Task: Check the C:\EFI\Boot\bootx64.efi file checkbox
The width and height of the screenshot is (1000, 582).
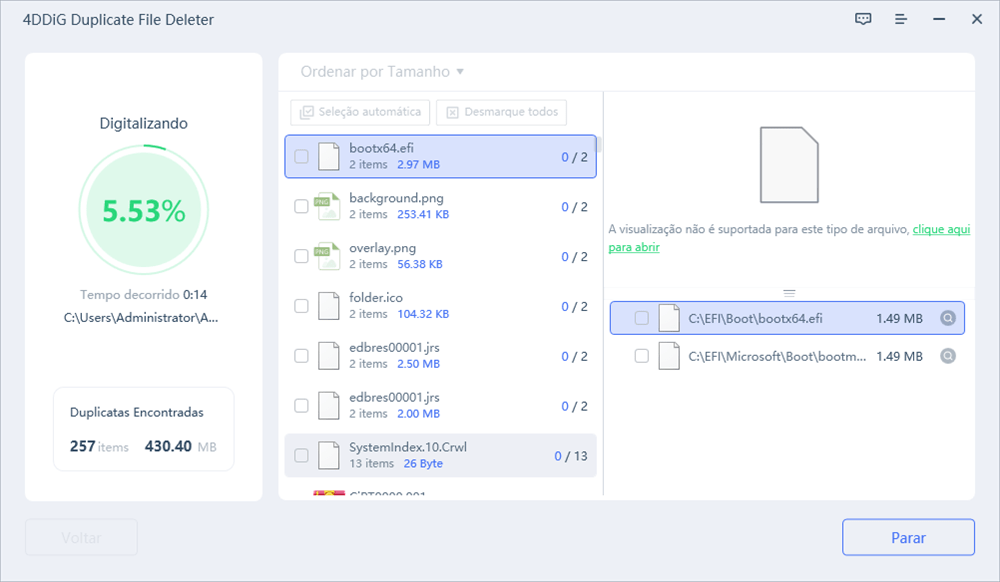Action: click(x=642, y=318)
